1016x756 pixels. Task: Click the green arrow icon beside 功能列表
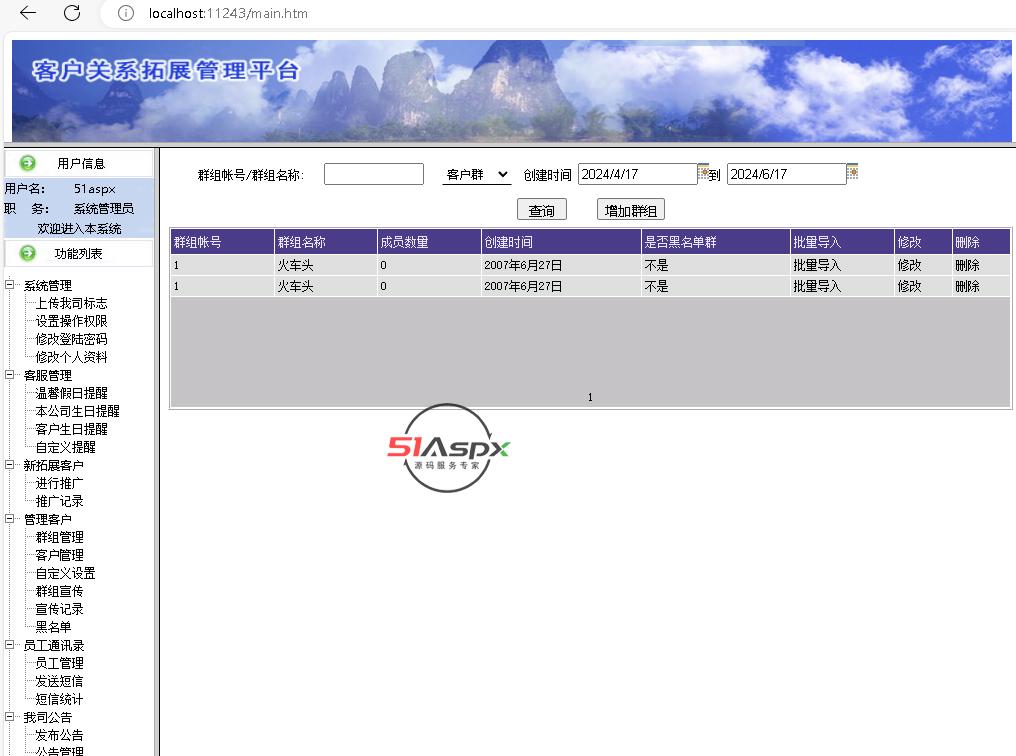[x=28, y=253]
